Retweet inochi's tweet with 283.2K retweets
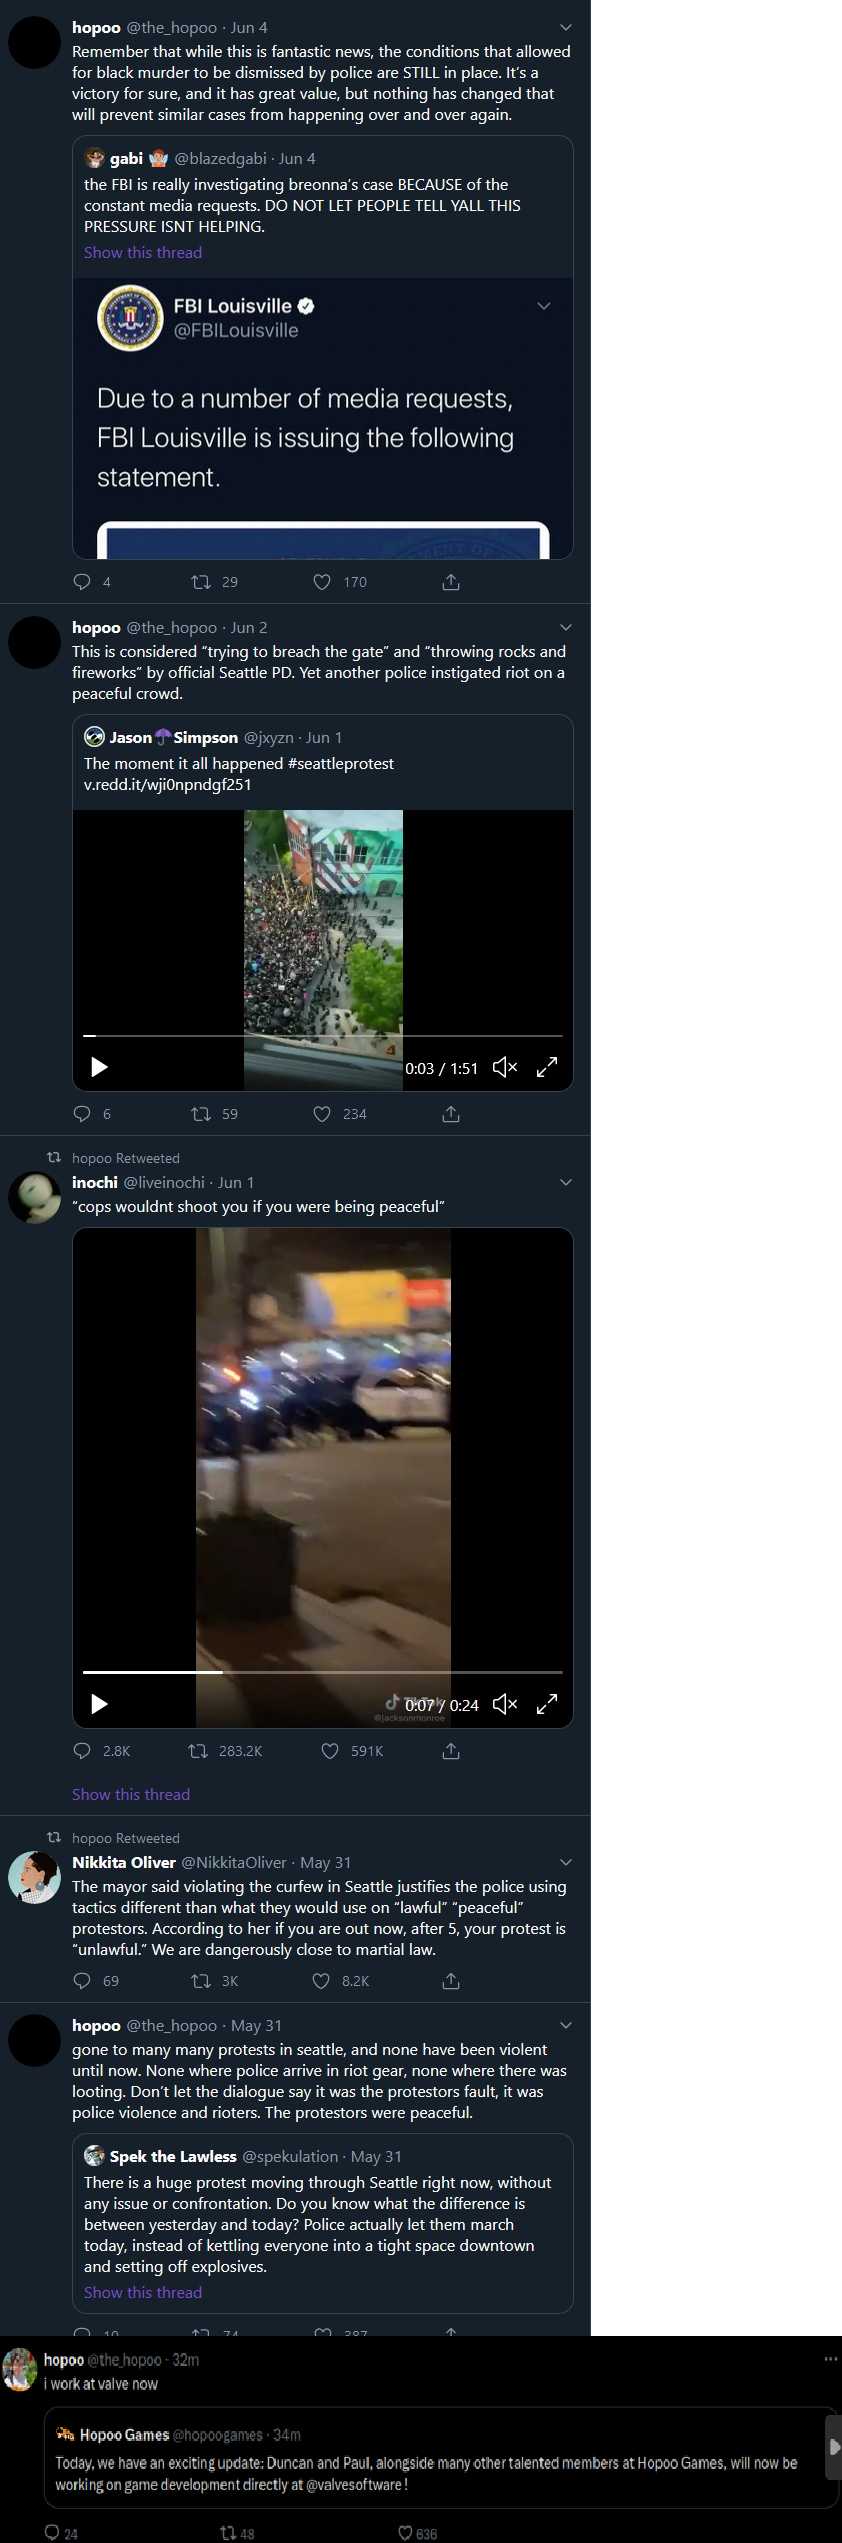Image resolution: width=842 pixels, height=2543 pixels. click(198, 1750)
